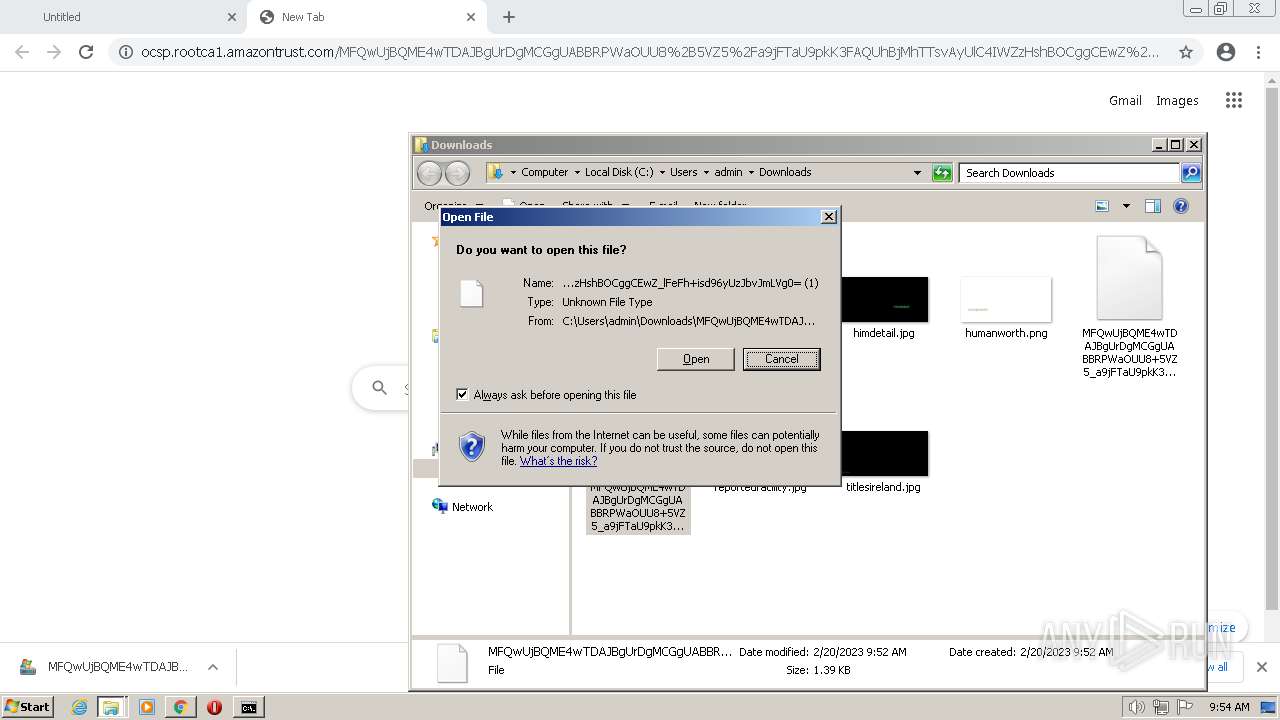Open the view options dropdown arrow
The image size is (1280, 720).
pyautogui.click(x=1126, y=206)
